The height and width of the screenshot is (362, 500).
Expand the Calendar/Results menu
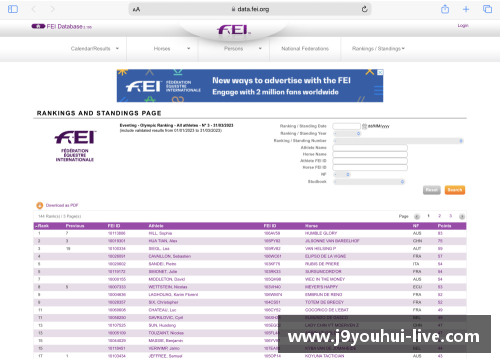(95, 49)
